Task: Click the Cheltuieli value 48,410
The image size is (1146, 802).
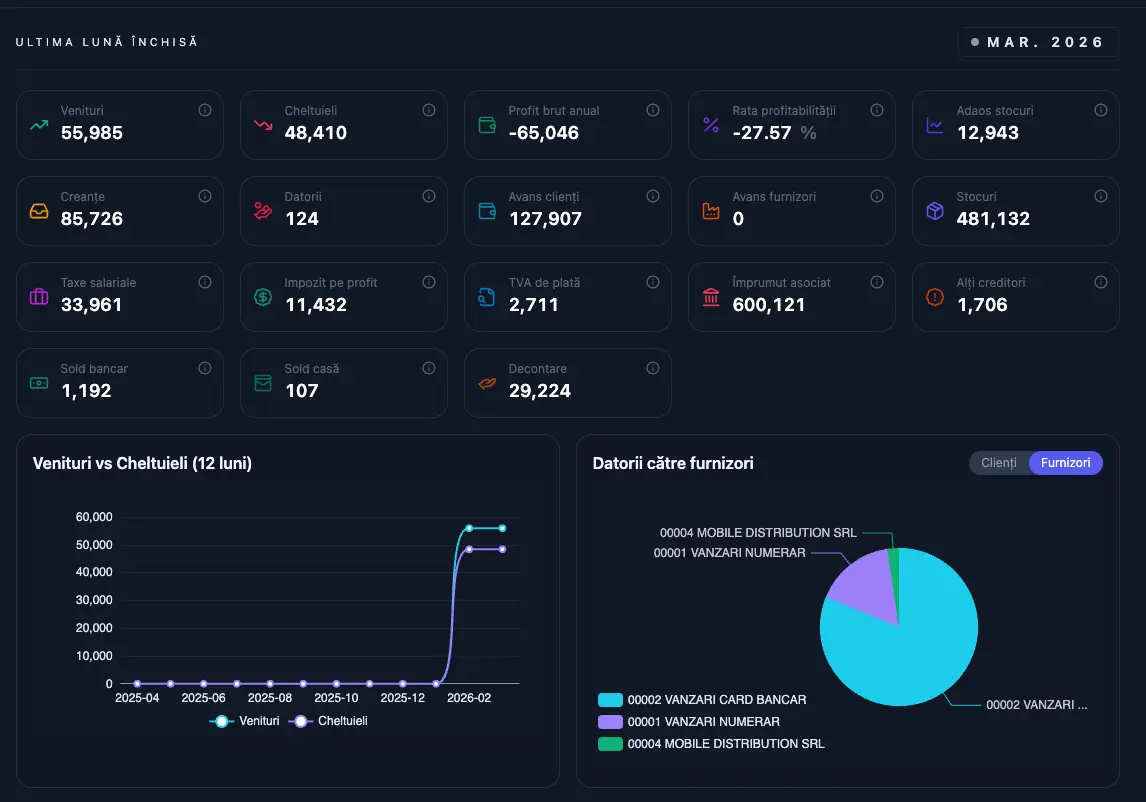Action: 316,133
